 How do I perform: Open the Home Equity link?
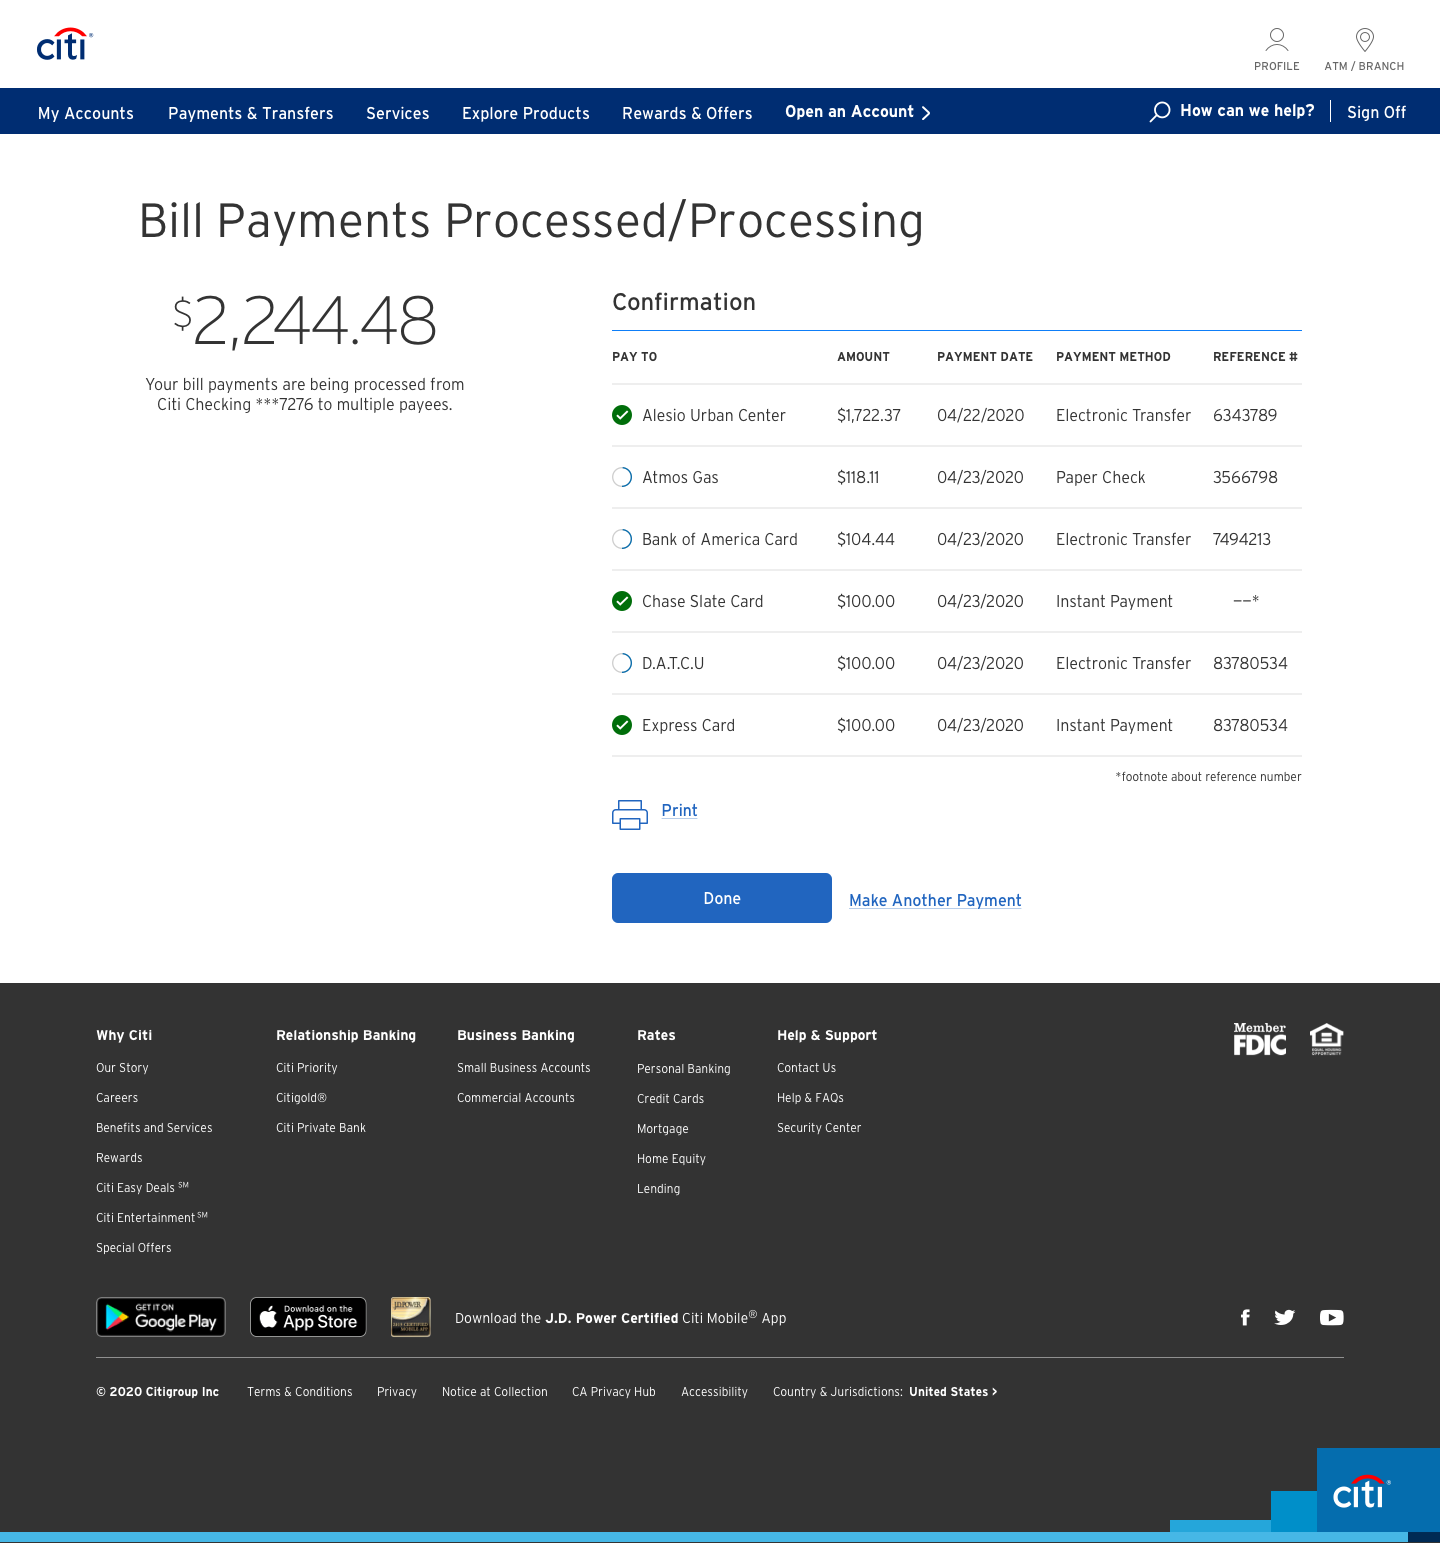671,1158
